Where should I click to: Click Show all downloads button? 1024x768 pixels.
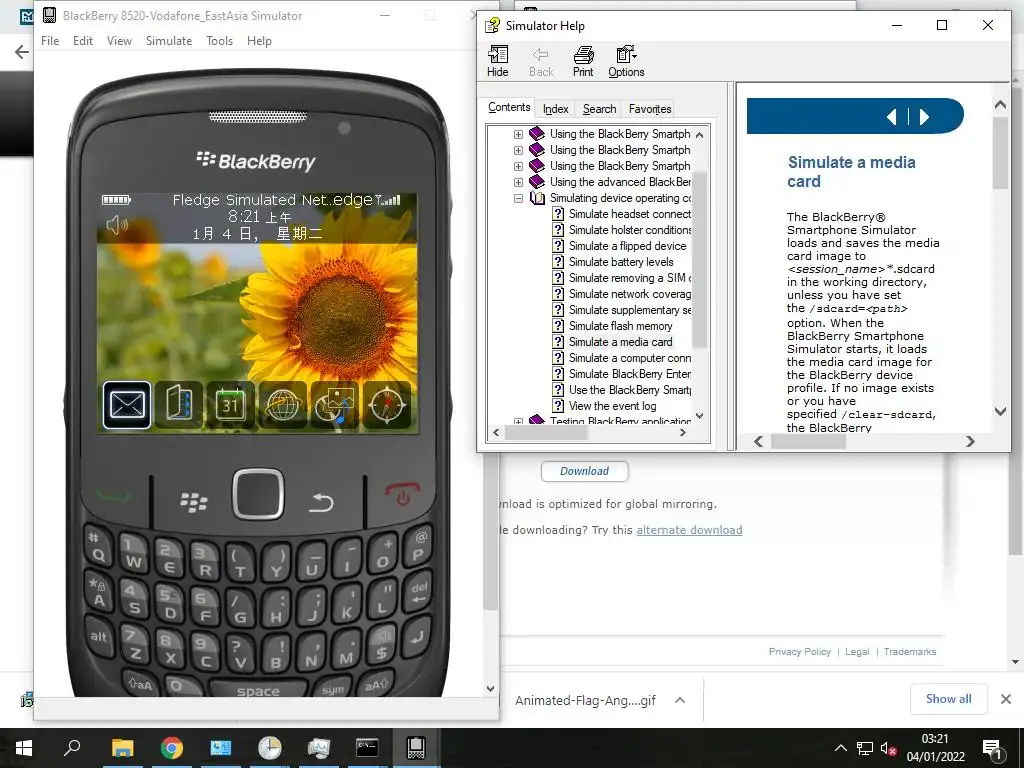tap(948, 699)
